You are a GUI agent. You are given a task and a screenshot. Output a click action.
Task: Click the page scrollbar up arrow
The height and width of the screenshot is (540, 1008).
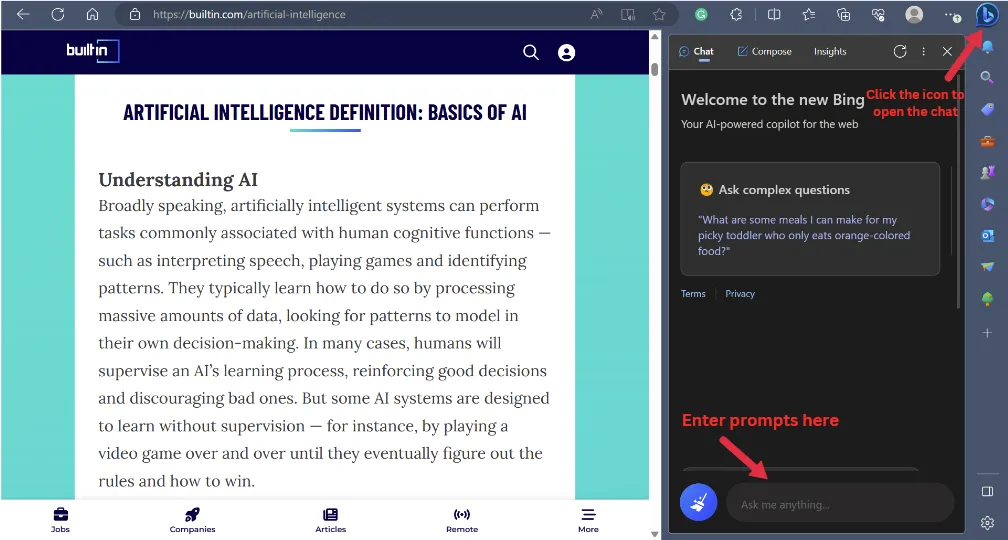click(x=654, y=35)
